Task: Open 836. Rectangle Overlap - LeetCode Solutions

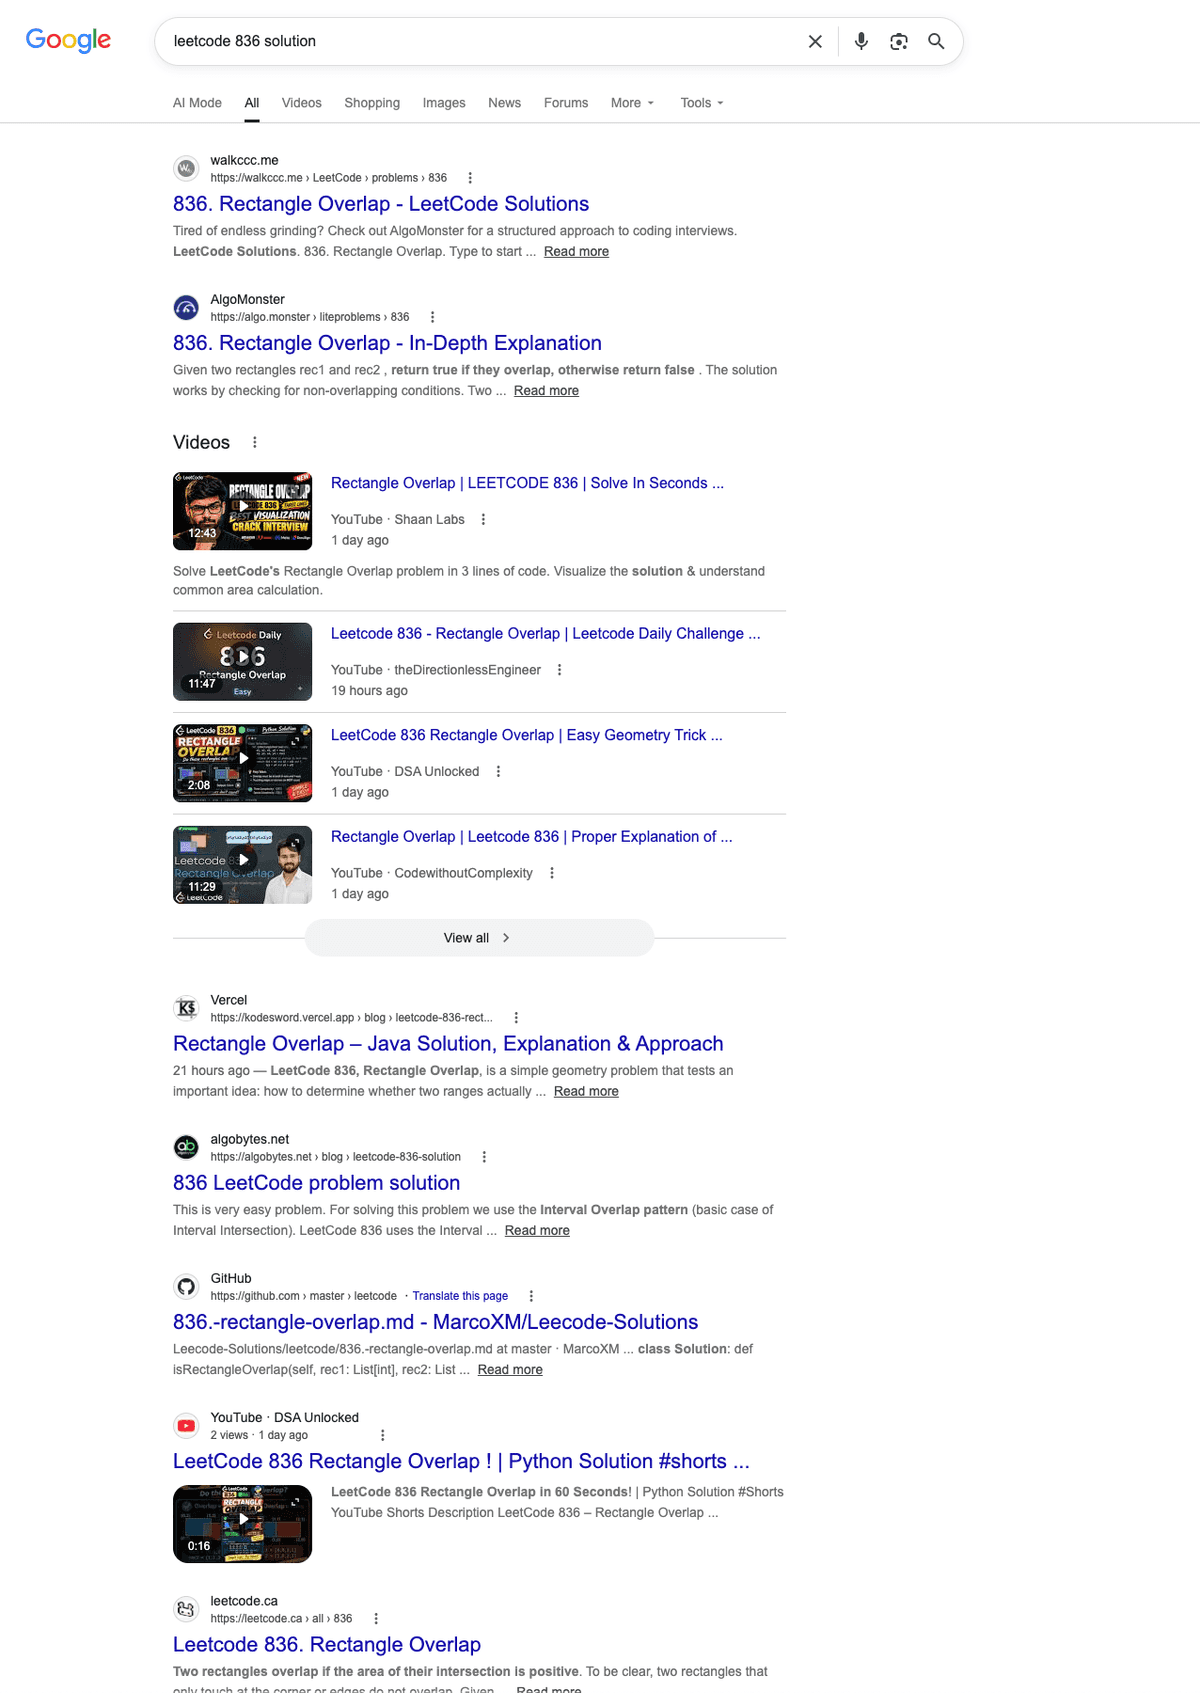Action: (x=381, y=204)
